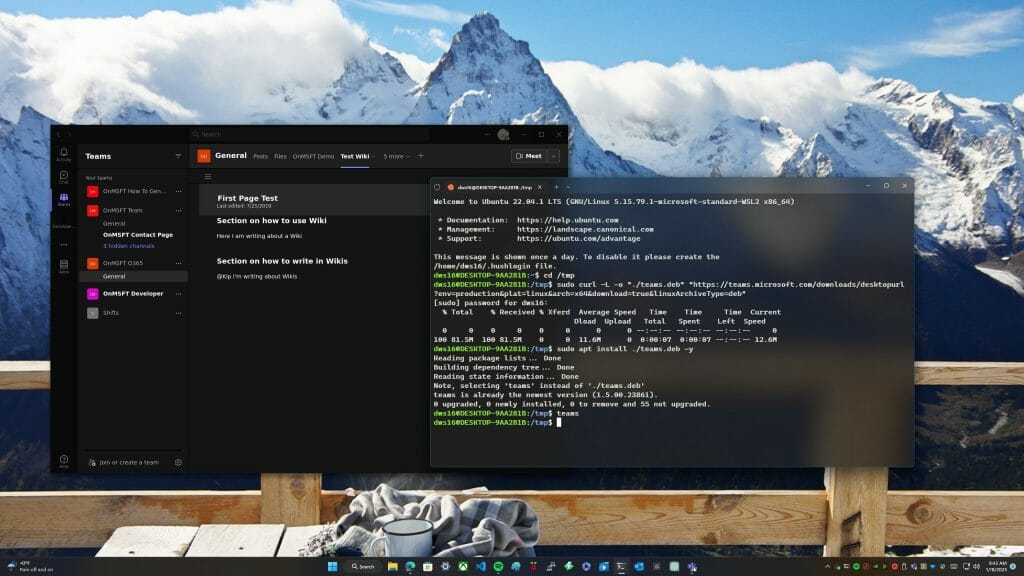
Task: Switch to the Posts tab
Action: [260, 156]
